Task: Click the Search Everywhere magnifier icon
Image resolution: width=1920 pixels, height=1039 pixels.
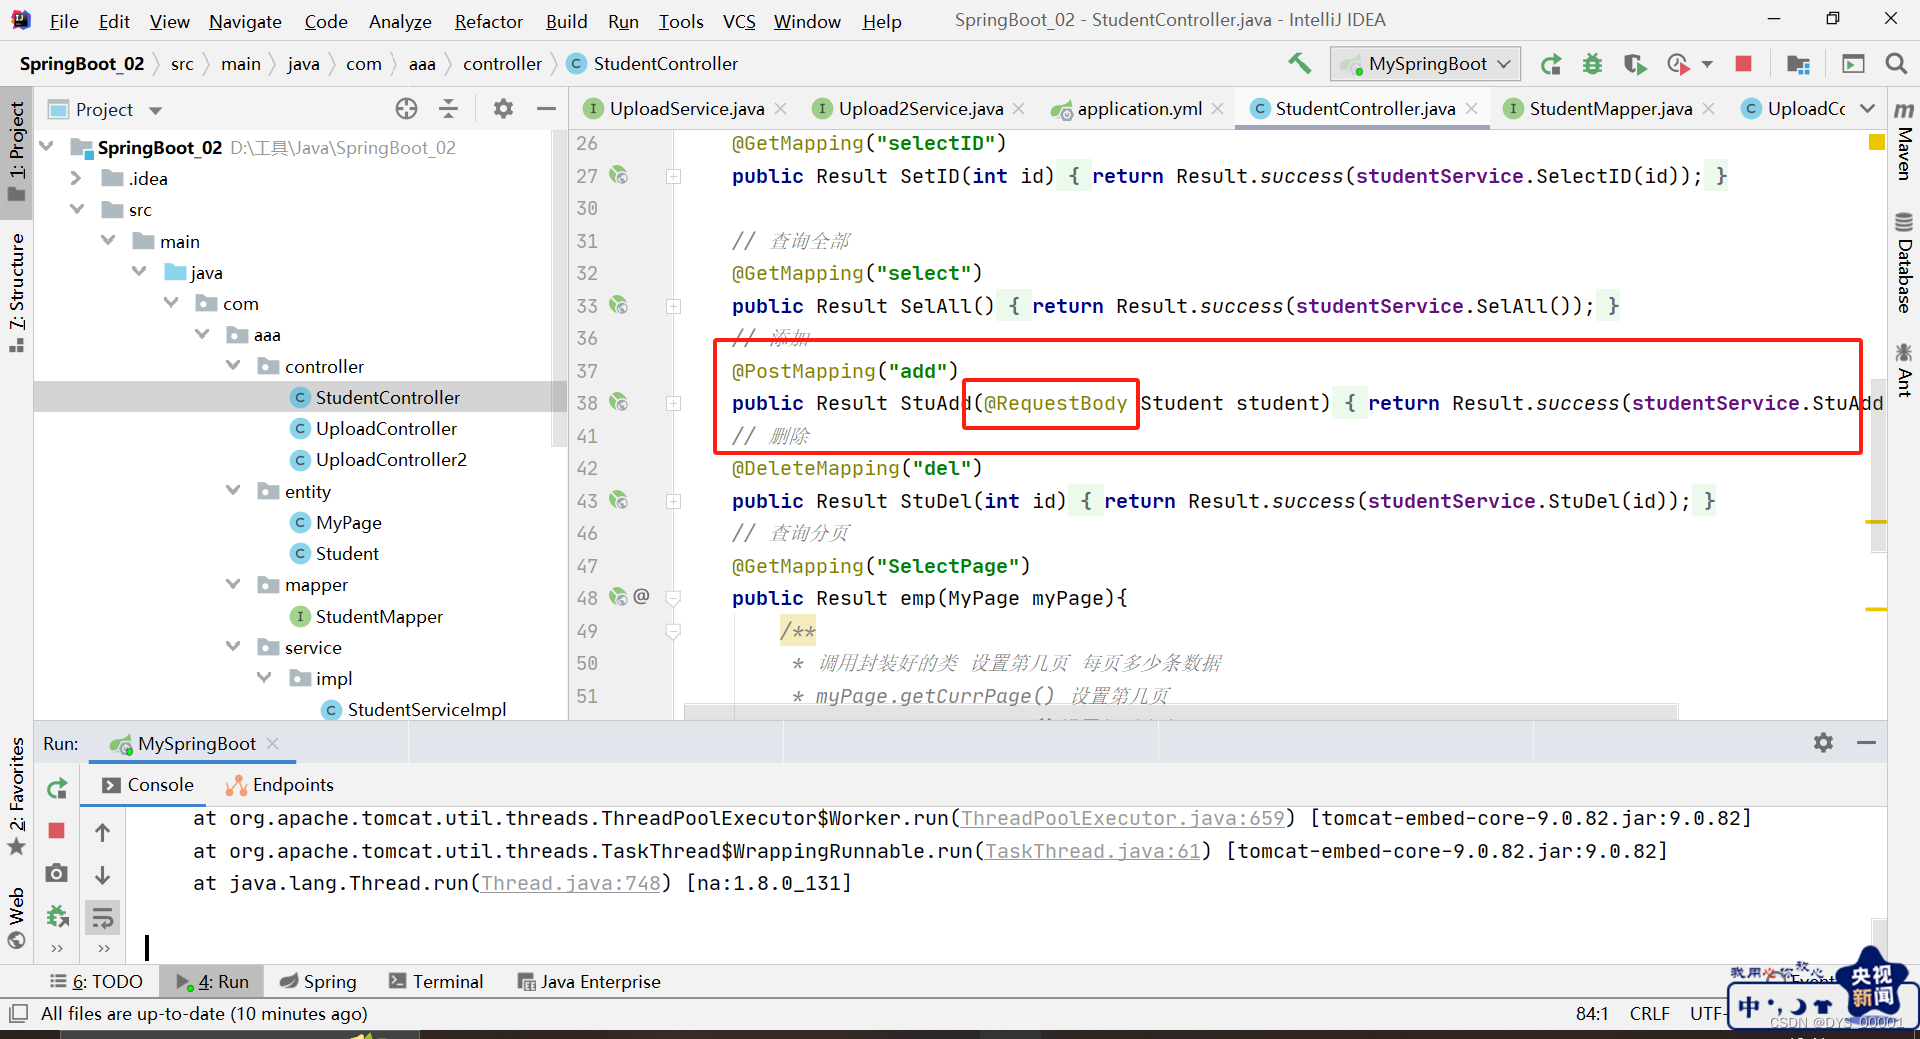Action: click(x=1895, y=64)
